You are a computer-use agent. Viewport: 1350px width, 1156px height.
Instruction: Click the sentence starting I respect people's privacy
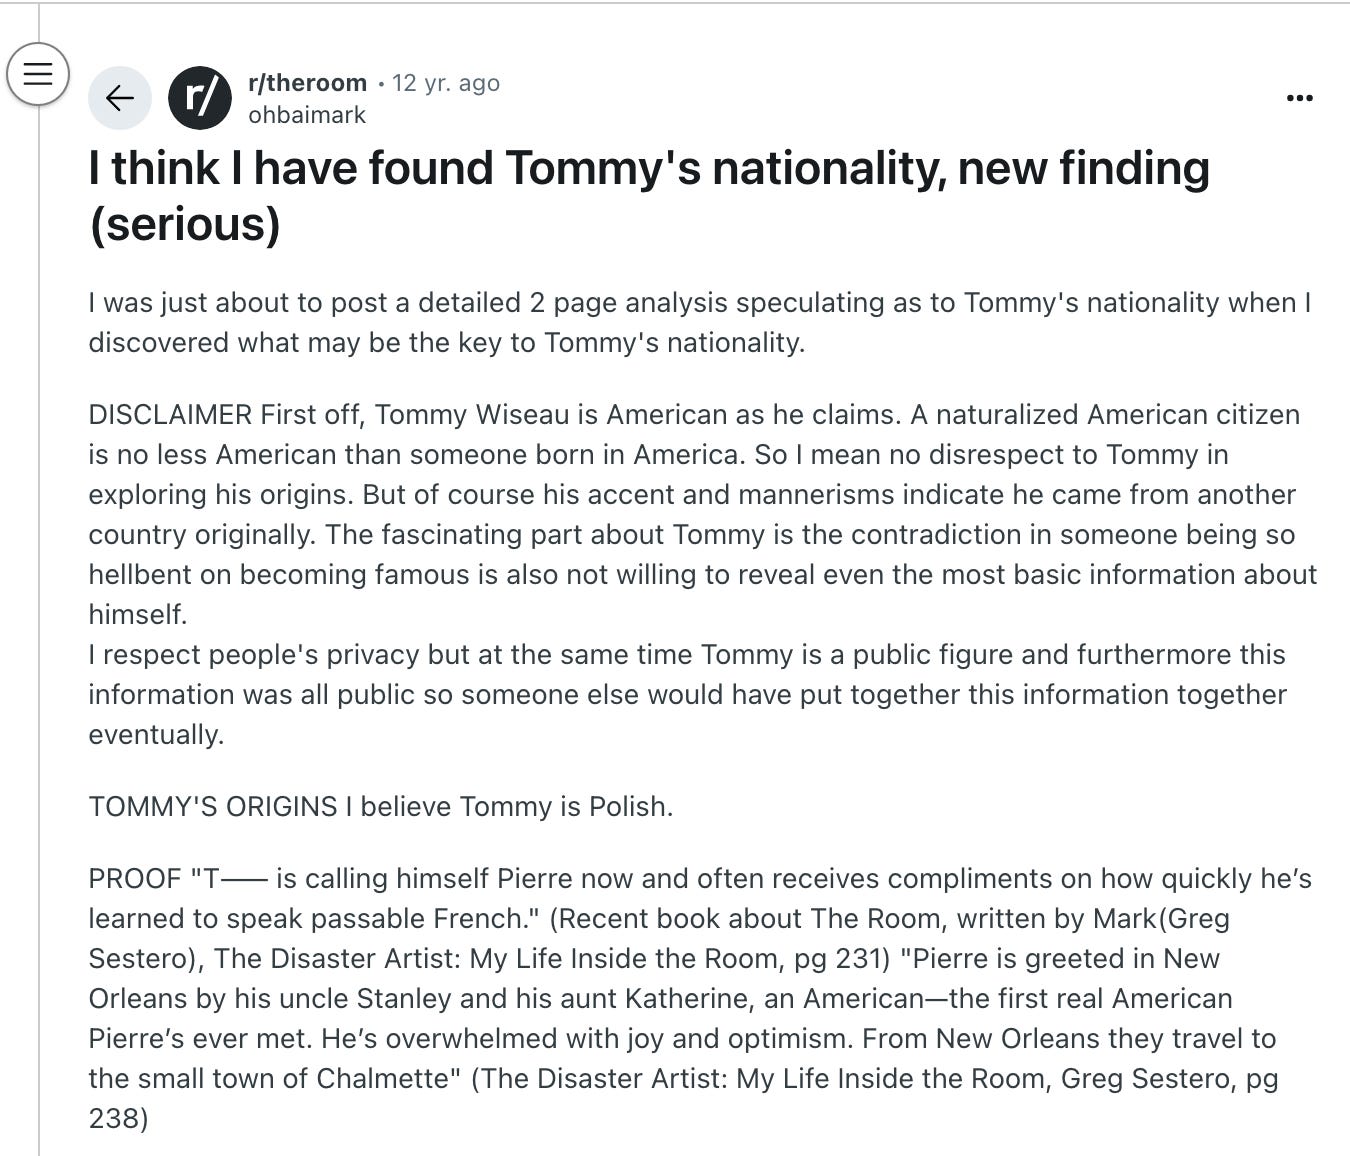[x=687, y=695]
